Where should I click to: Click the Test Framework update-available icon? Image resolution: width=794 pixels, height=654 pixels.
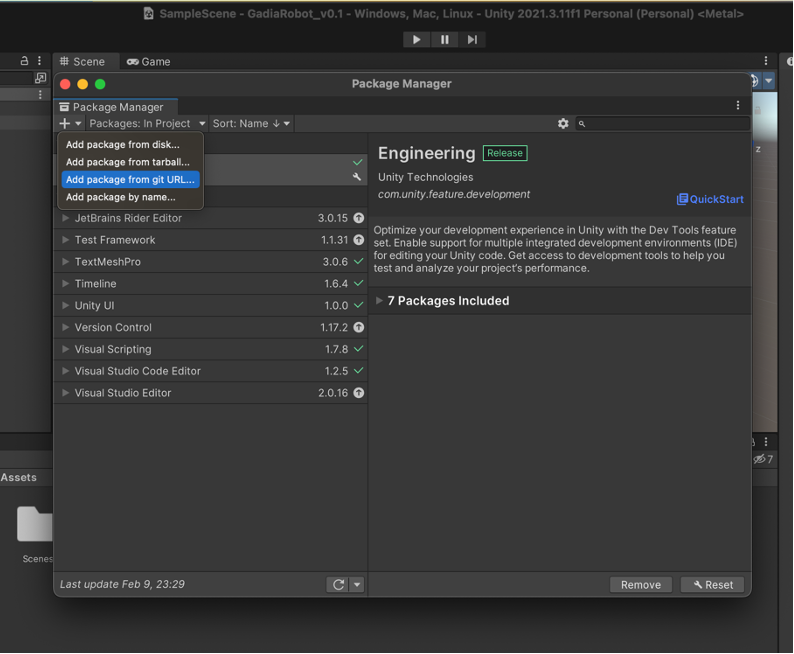pos(359,240)
